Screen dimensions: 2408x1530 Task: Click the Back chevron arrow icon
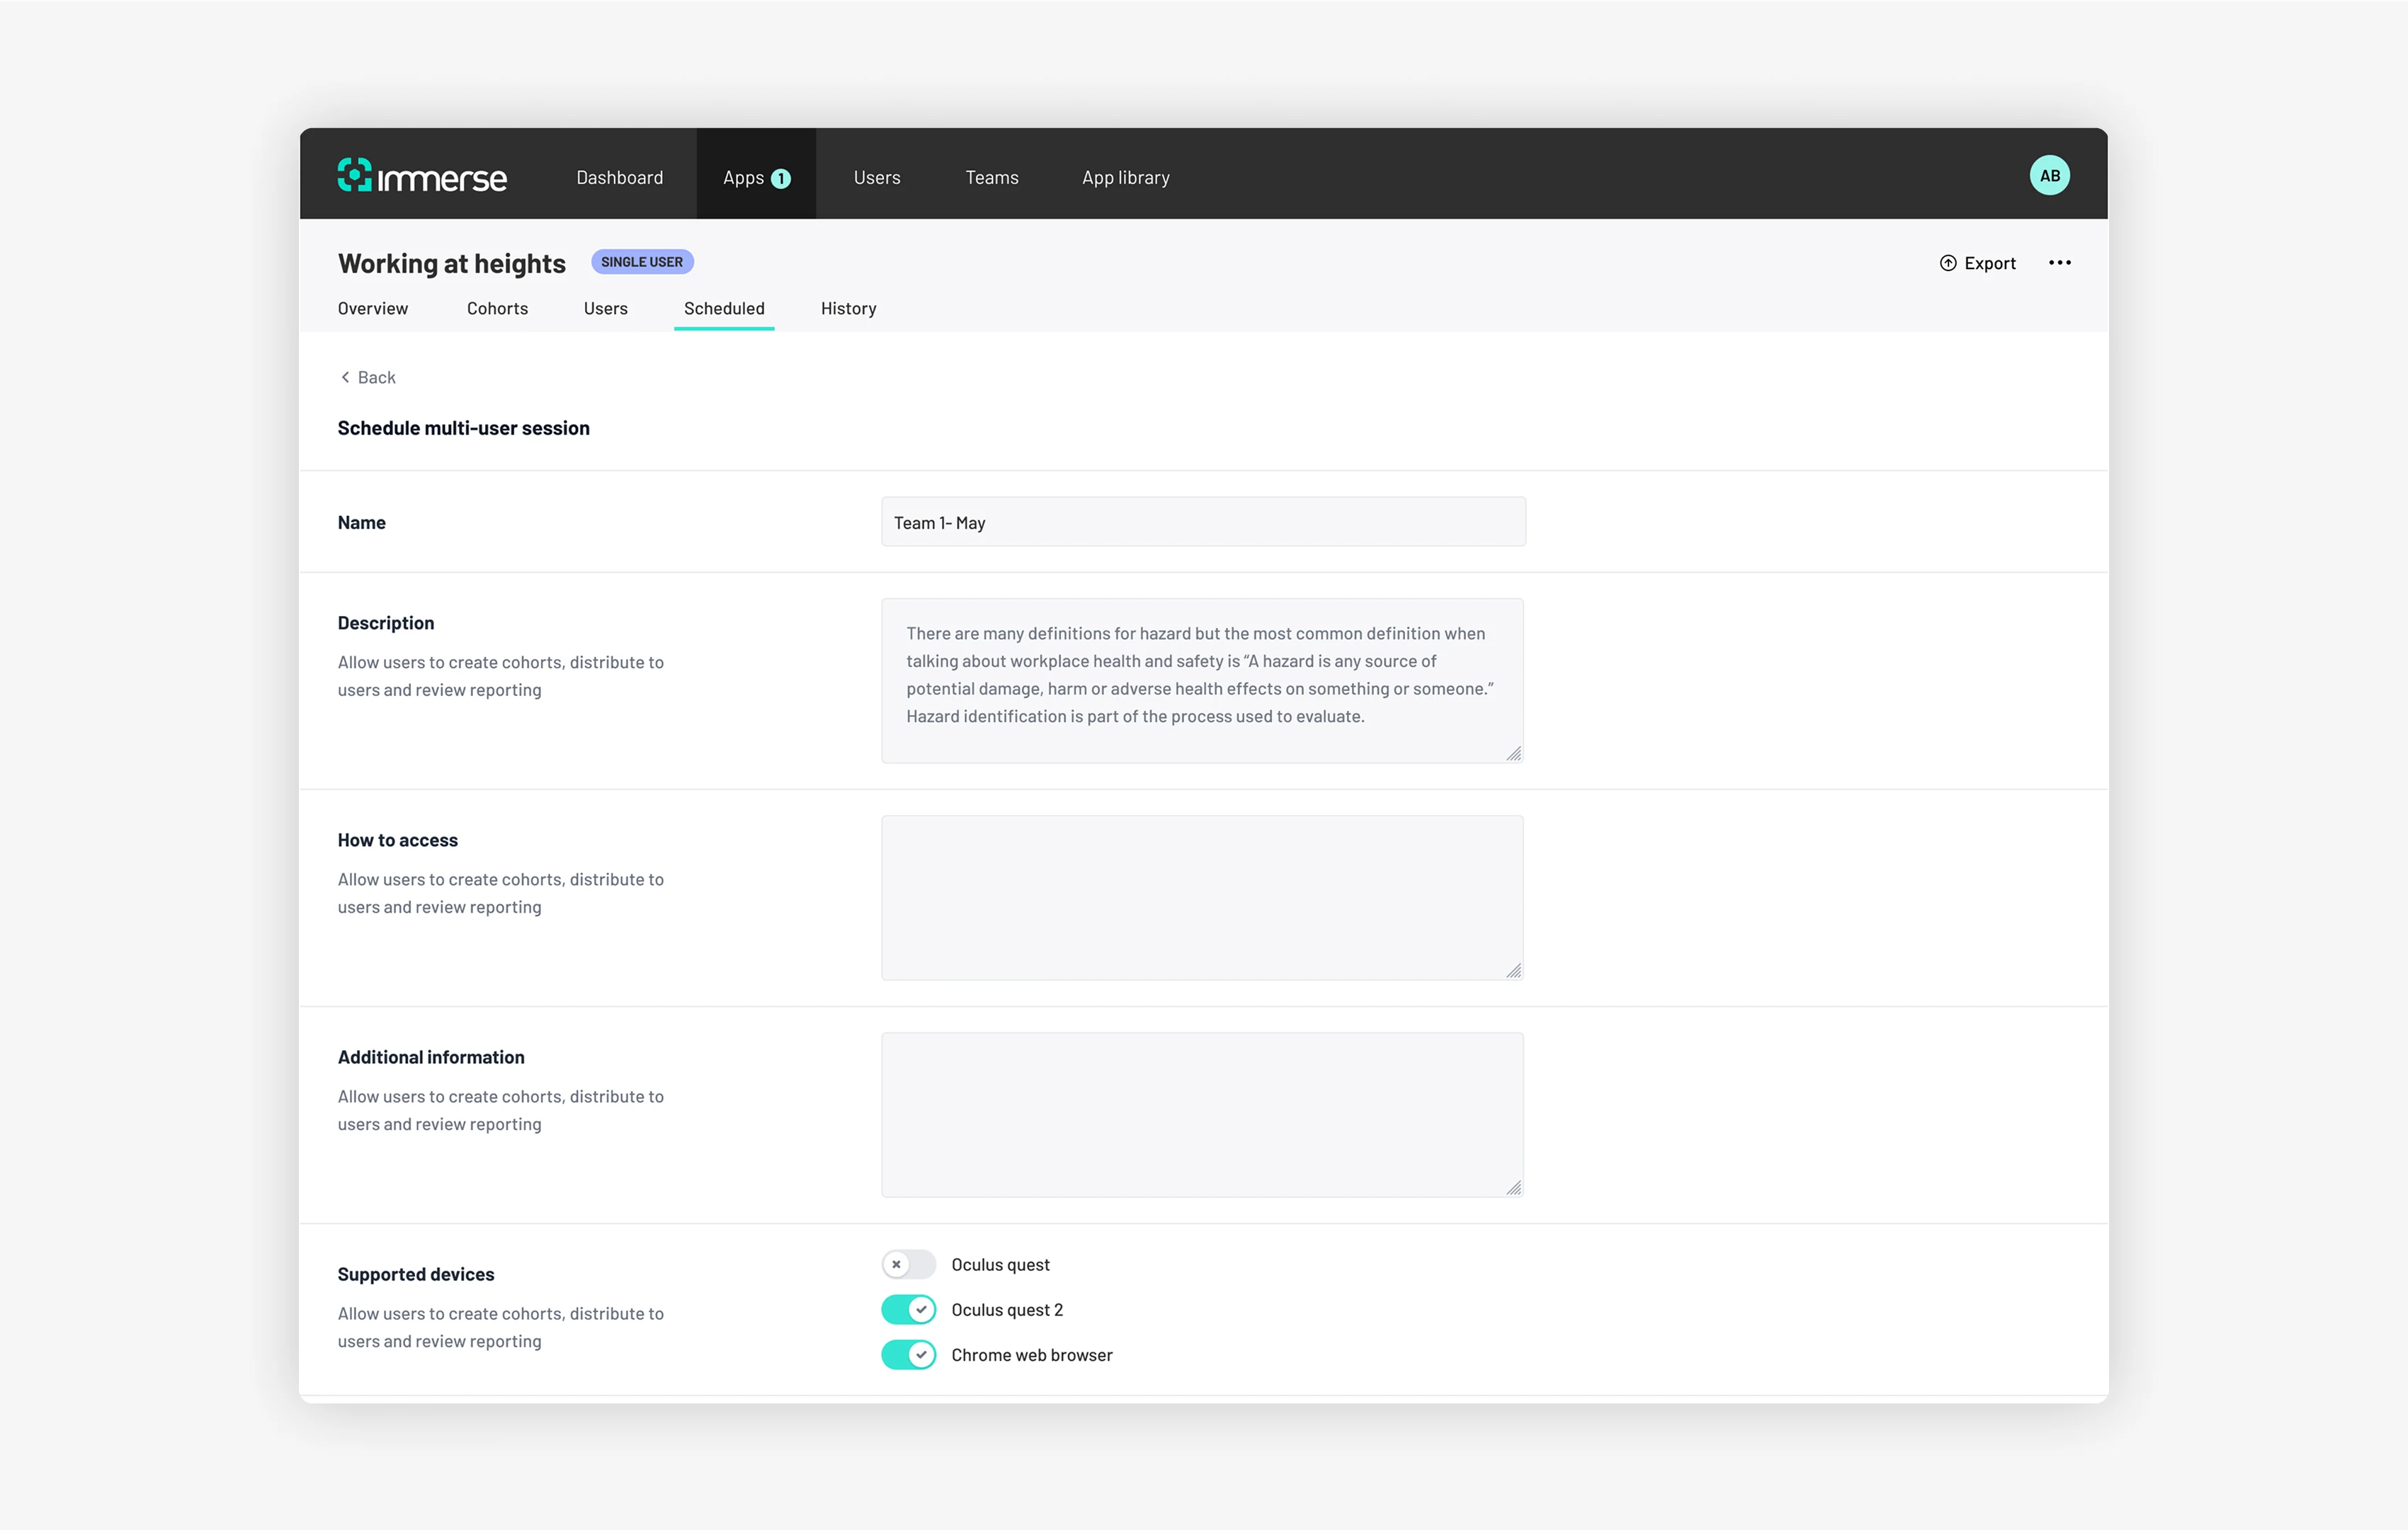[345, 377]
